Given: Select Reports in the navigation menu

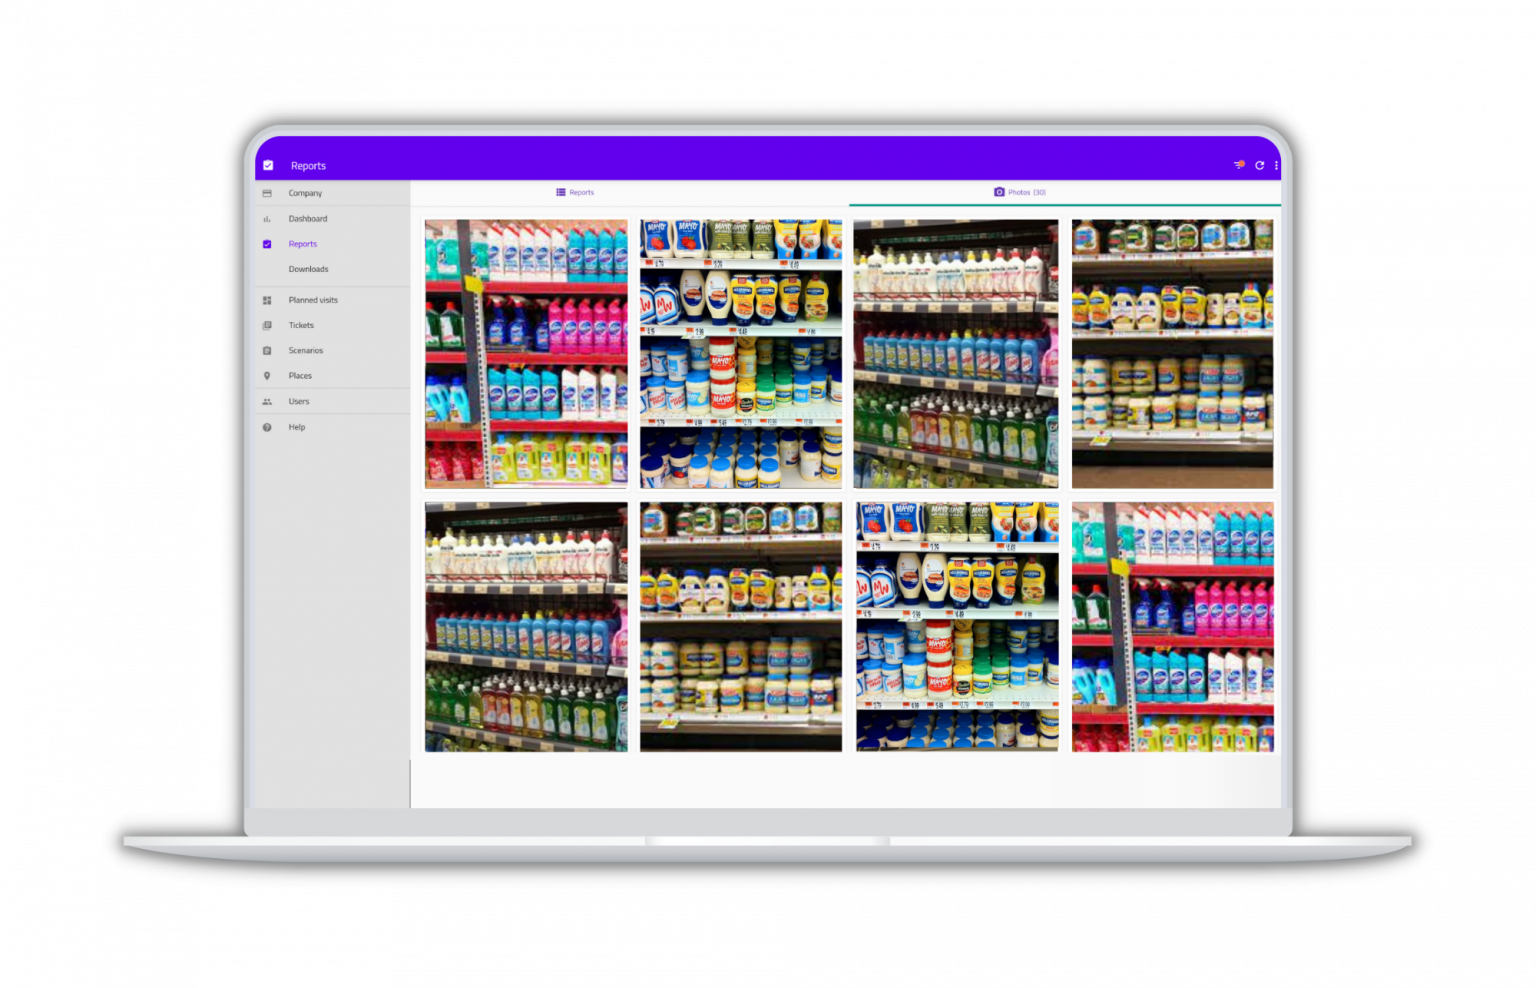Looking at the screenshot, I should tap(302, 243).
